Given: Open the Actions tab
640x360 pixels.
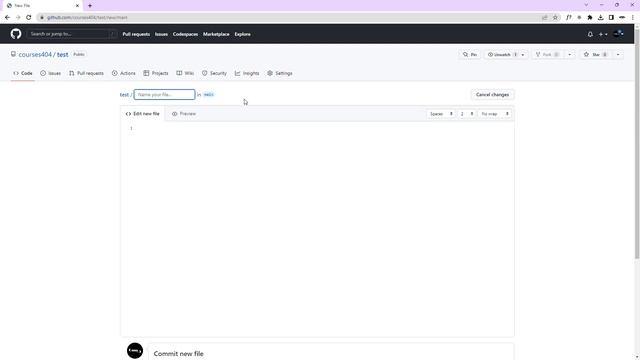Looking at the screenshot, I should 124,73.
